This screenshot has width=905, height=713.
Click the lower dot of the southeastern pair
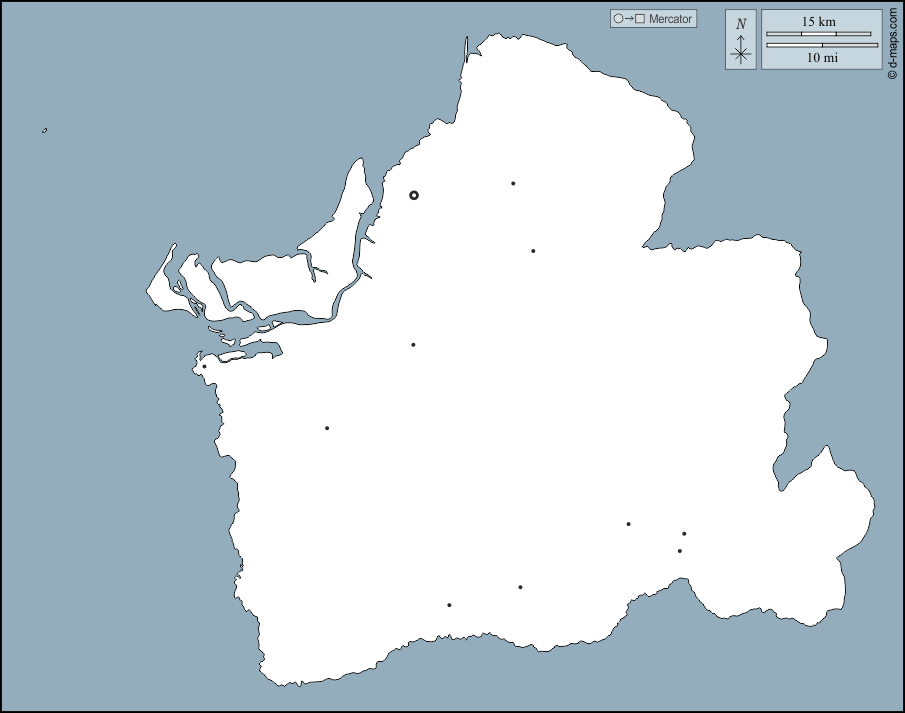click(x=680, y=551)
